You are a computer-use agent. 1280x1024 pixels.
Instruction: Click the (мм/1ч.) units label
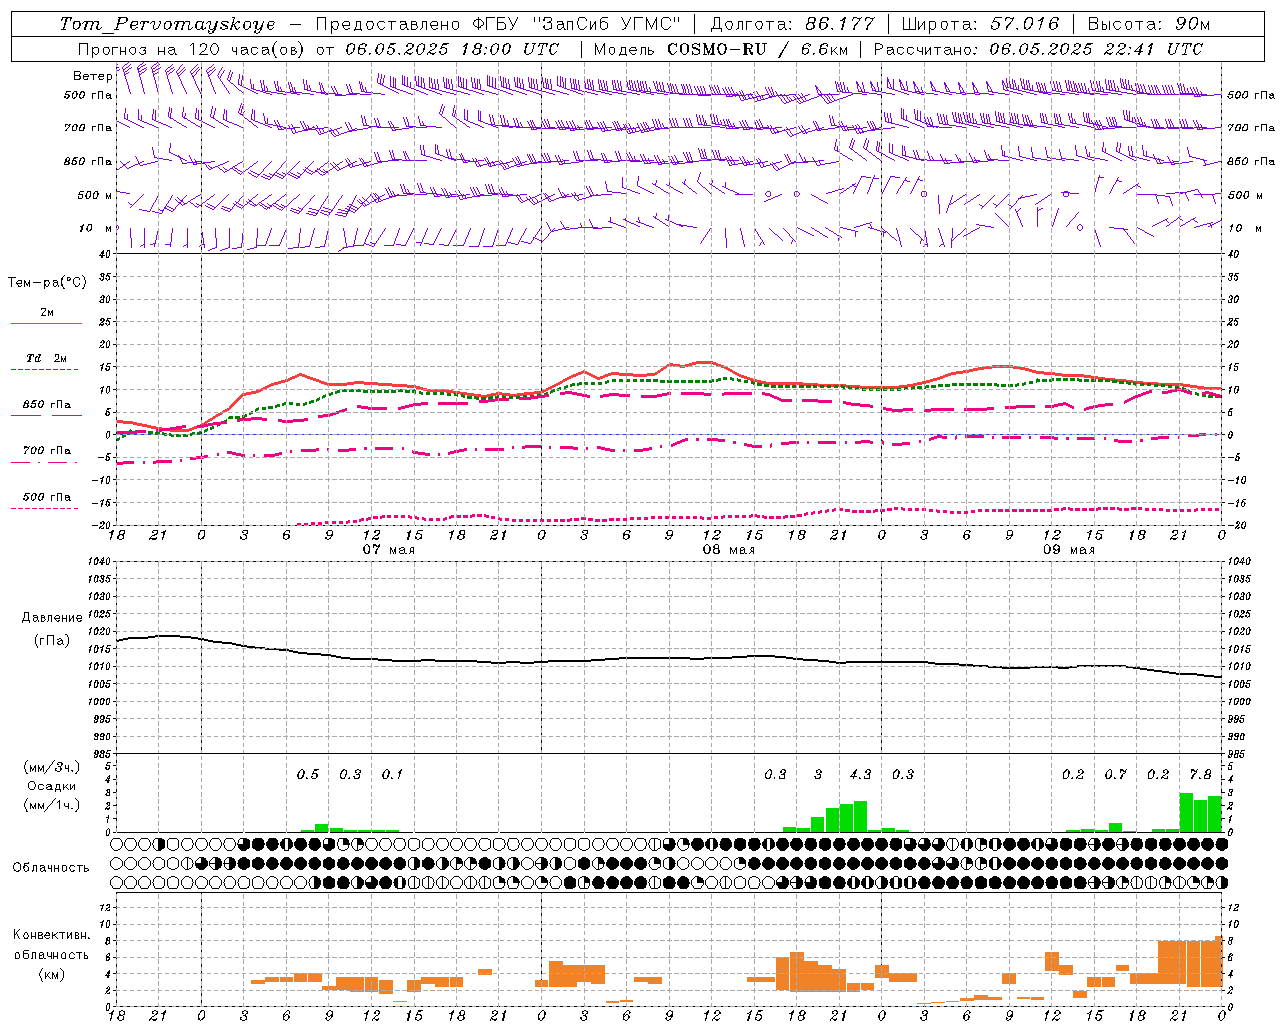pyautogui.click(x=52, y=805)
